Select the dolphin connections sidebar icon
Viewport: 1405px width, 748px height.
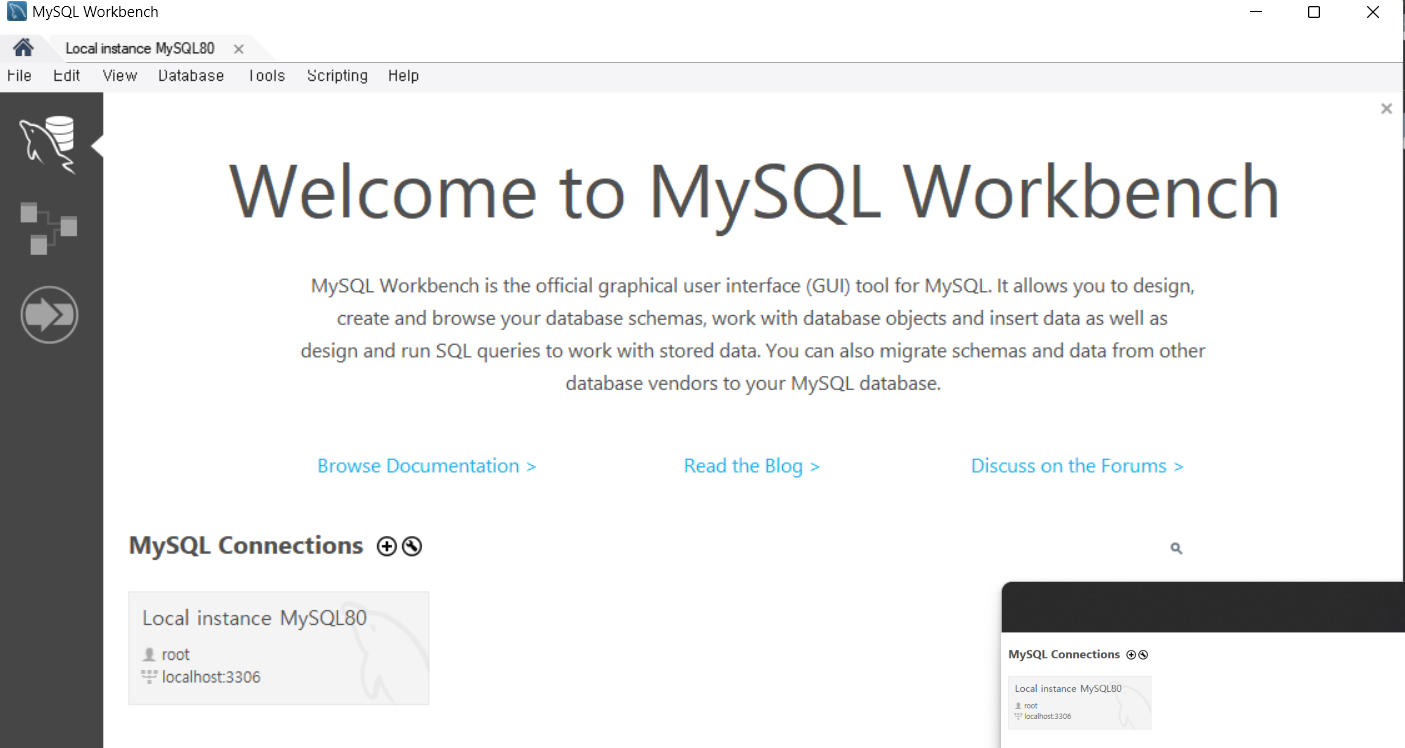pyautogui.click(x=48, y=145)
